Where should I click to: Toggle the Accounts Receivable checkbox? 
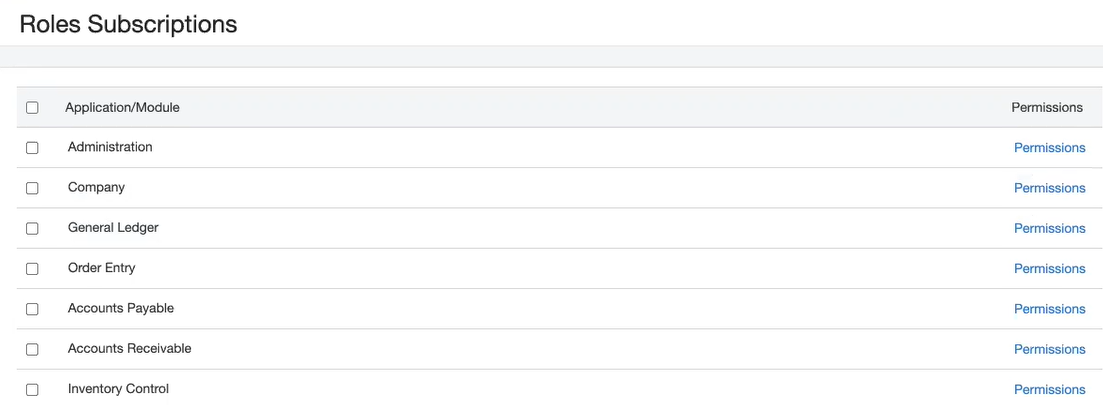coord(32,349)
